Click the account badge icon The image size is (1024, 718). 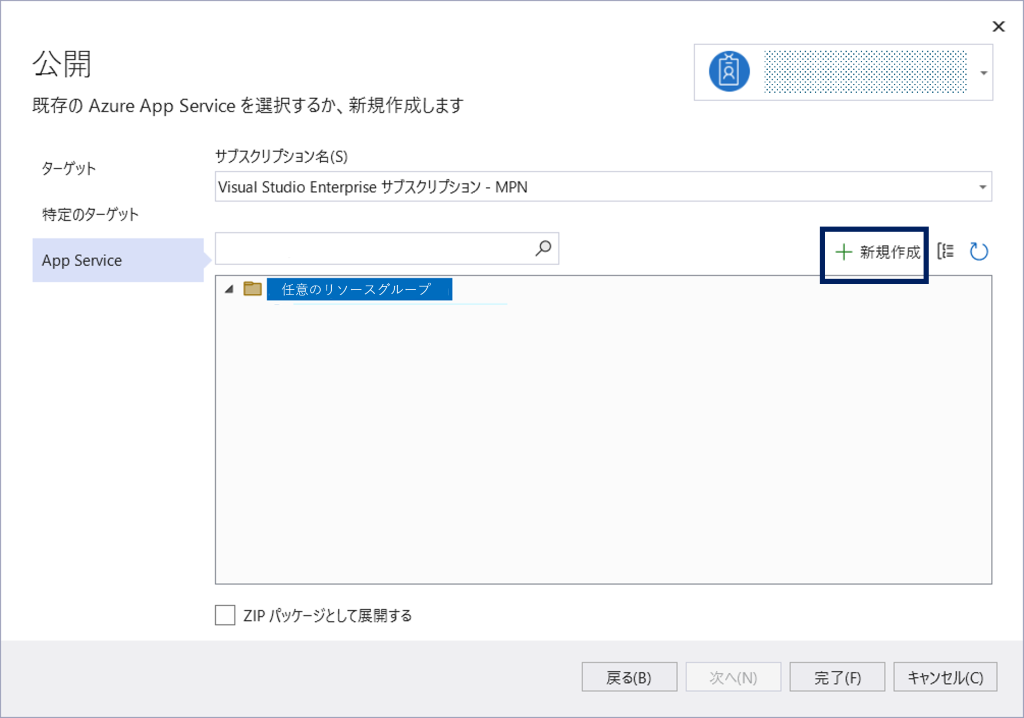click(729, 71)
